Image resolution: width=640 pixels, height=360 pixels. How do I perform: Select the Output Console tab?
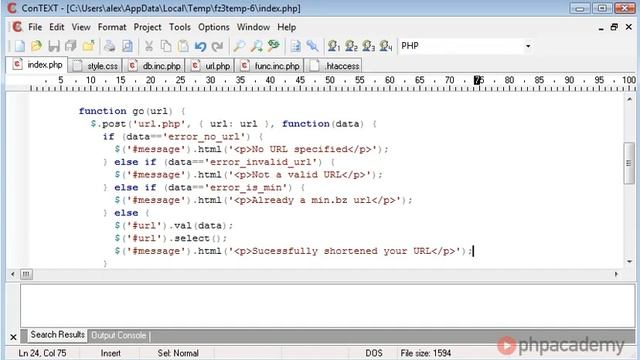pos(118,335)
